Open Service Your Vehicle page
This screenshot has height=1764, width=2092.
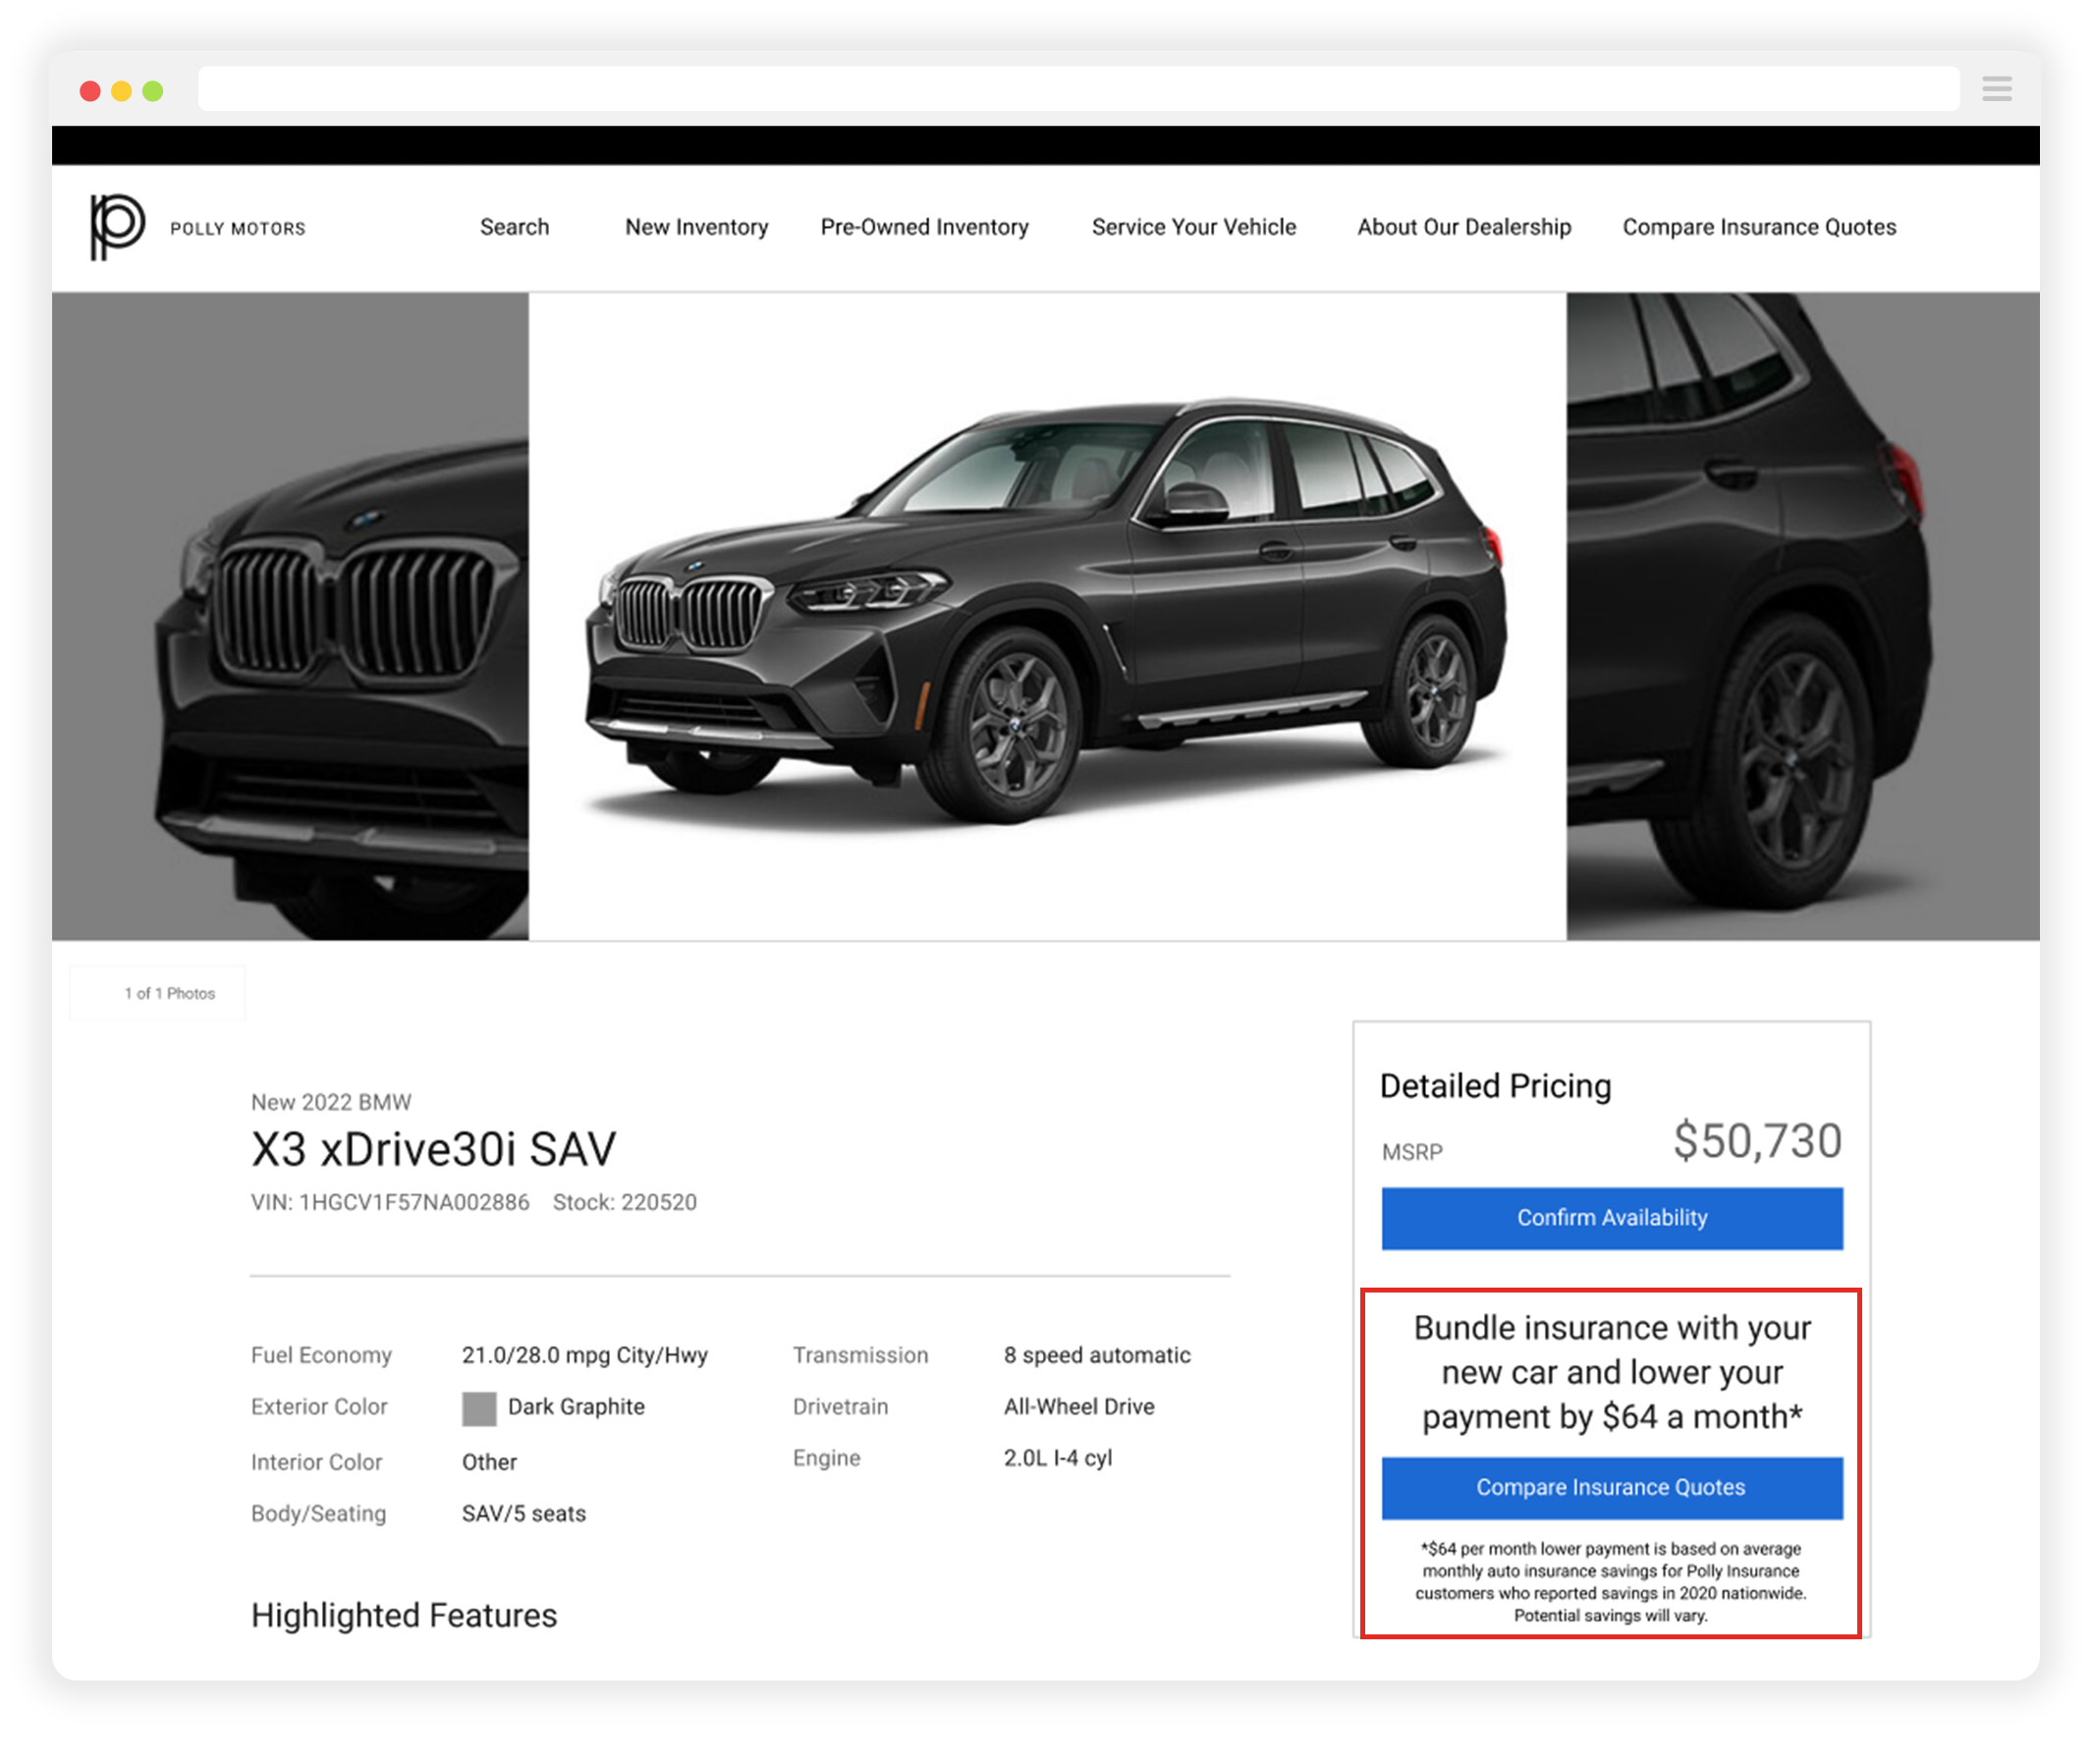point(1193,227)
